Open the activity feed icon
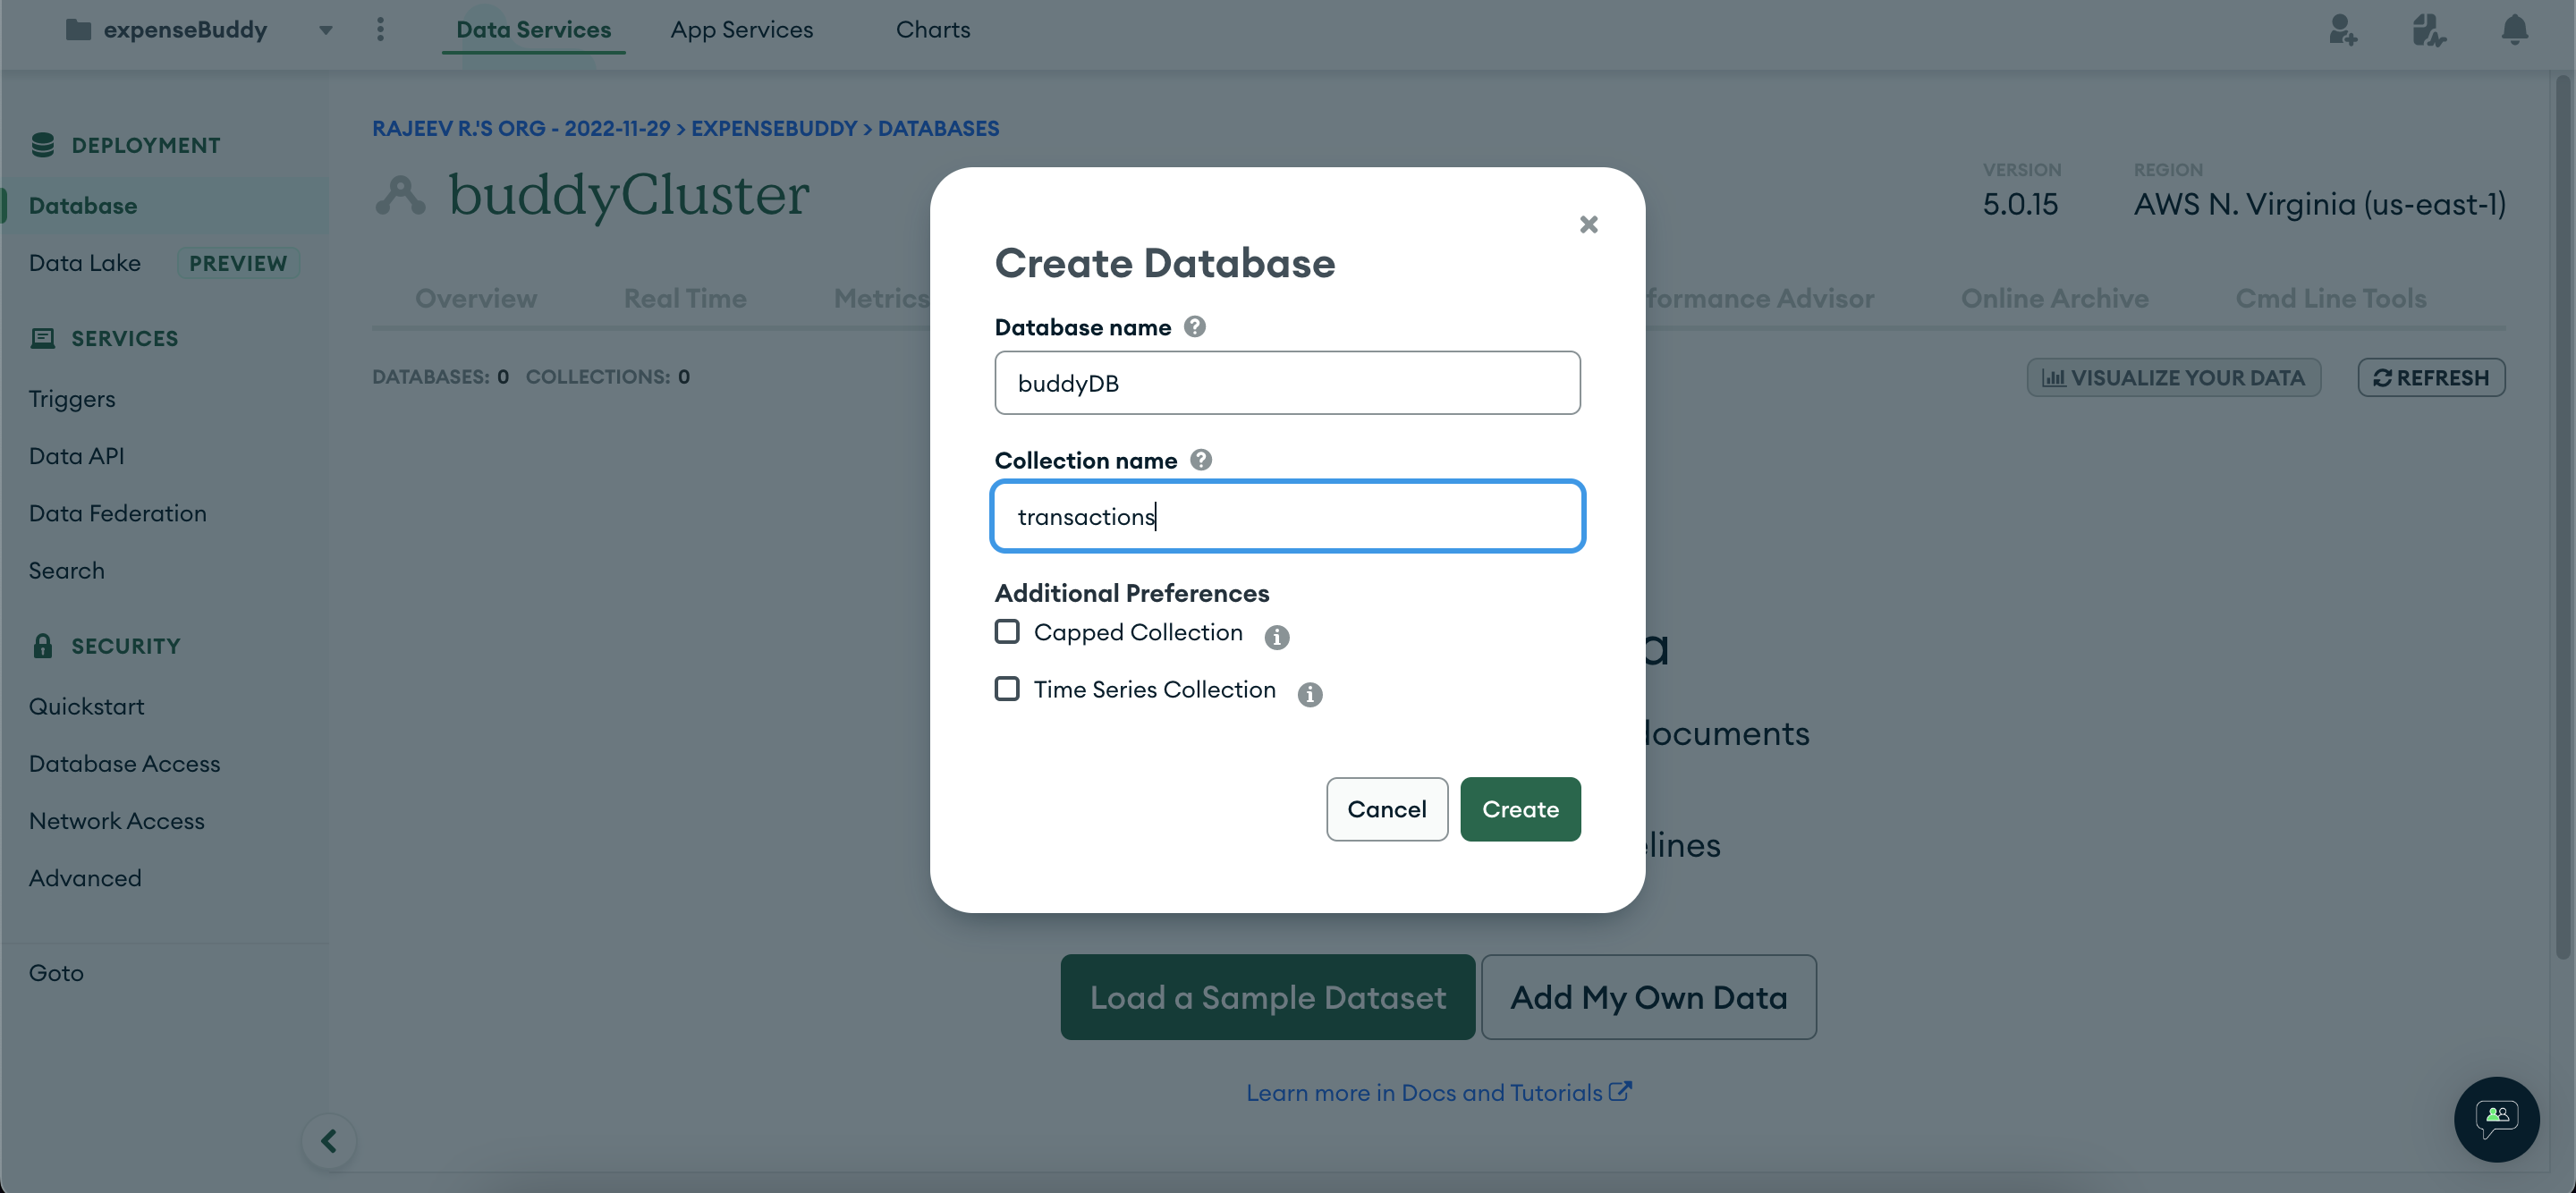This screenshot has height=1193, width=2576. [2428, 30]
